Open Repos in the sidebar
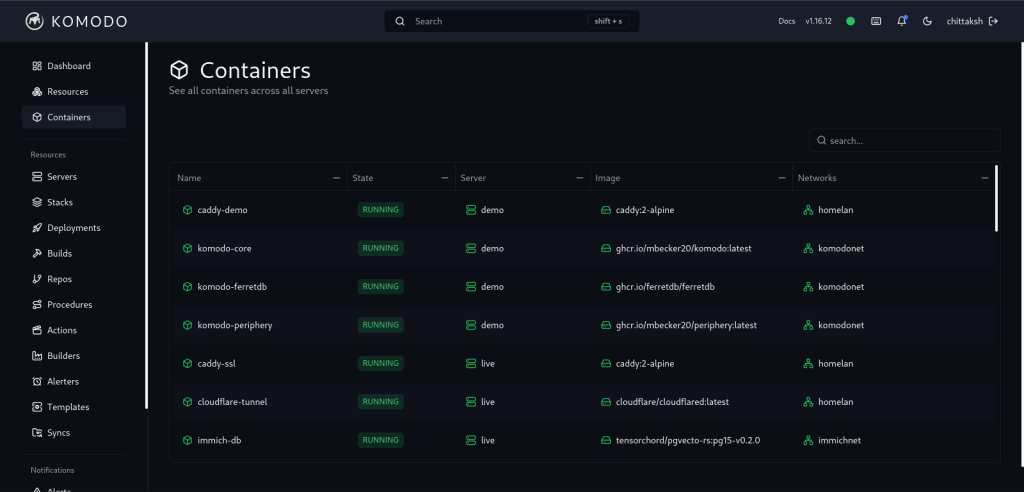 (x=74, y=279)
